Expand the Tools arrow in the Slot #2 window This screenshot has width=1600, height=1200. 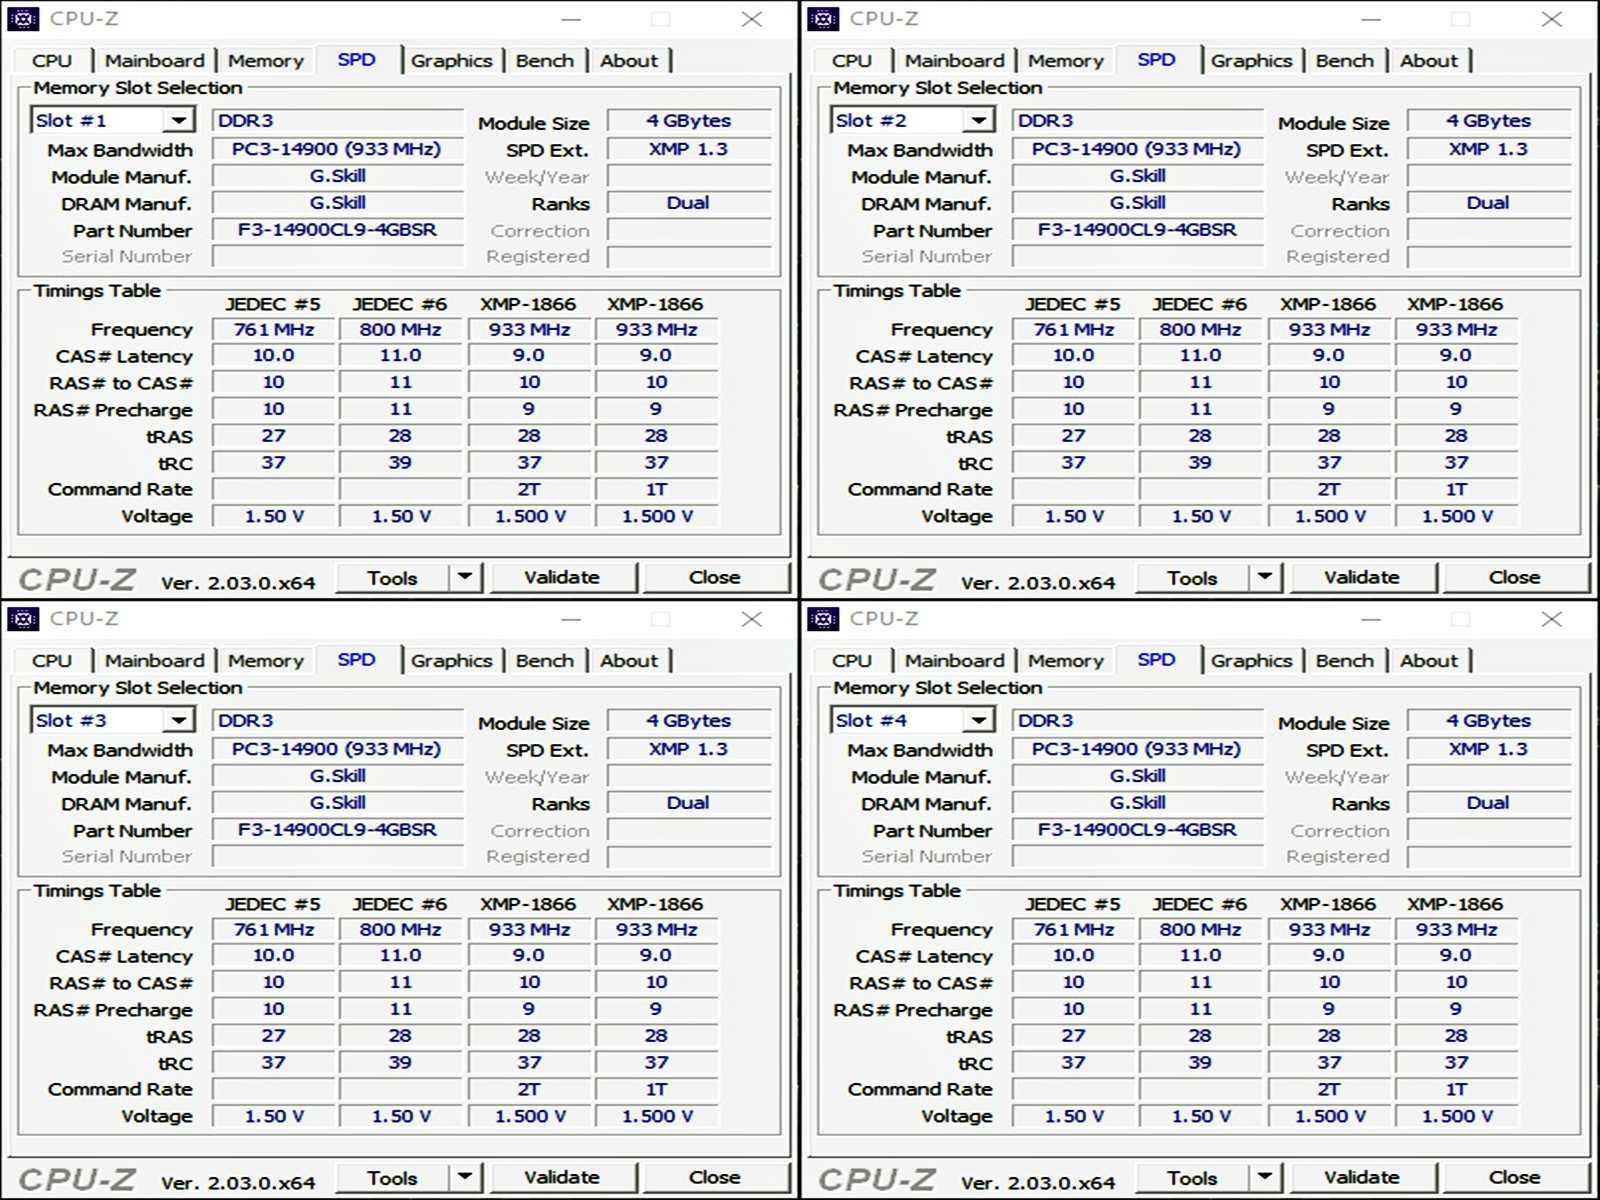click(x=1265, y=577)
